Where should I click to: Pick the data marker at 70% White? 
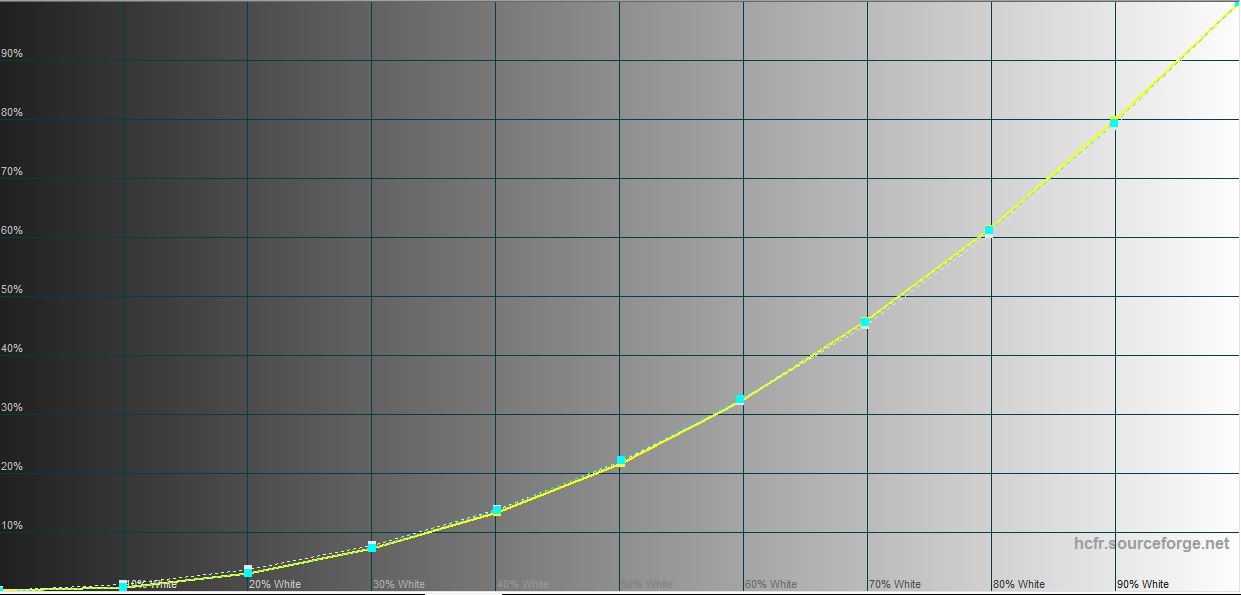click(x=865, y=322)
